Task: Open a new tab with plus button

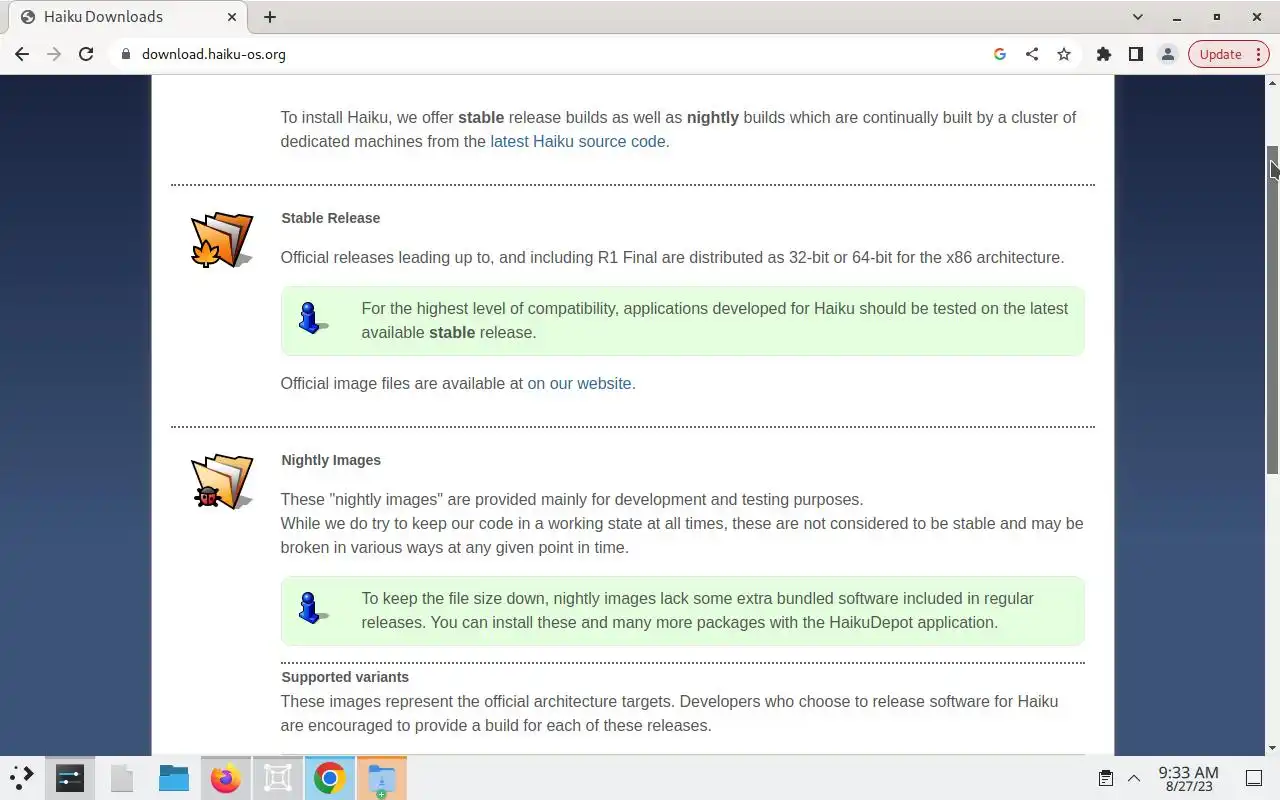Action: (270, 17)
